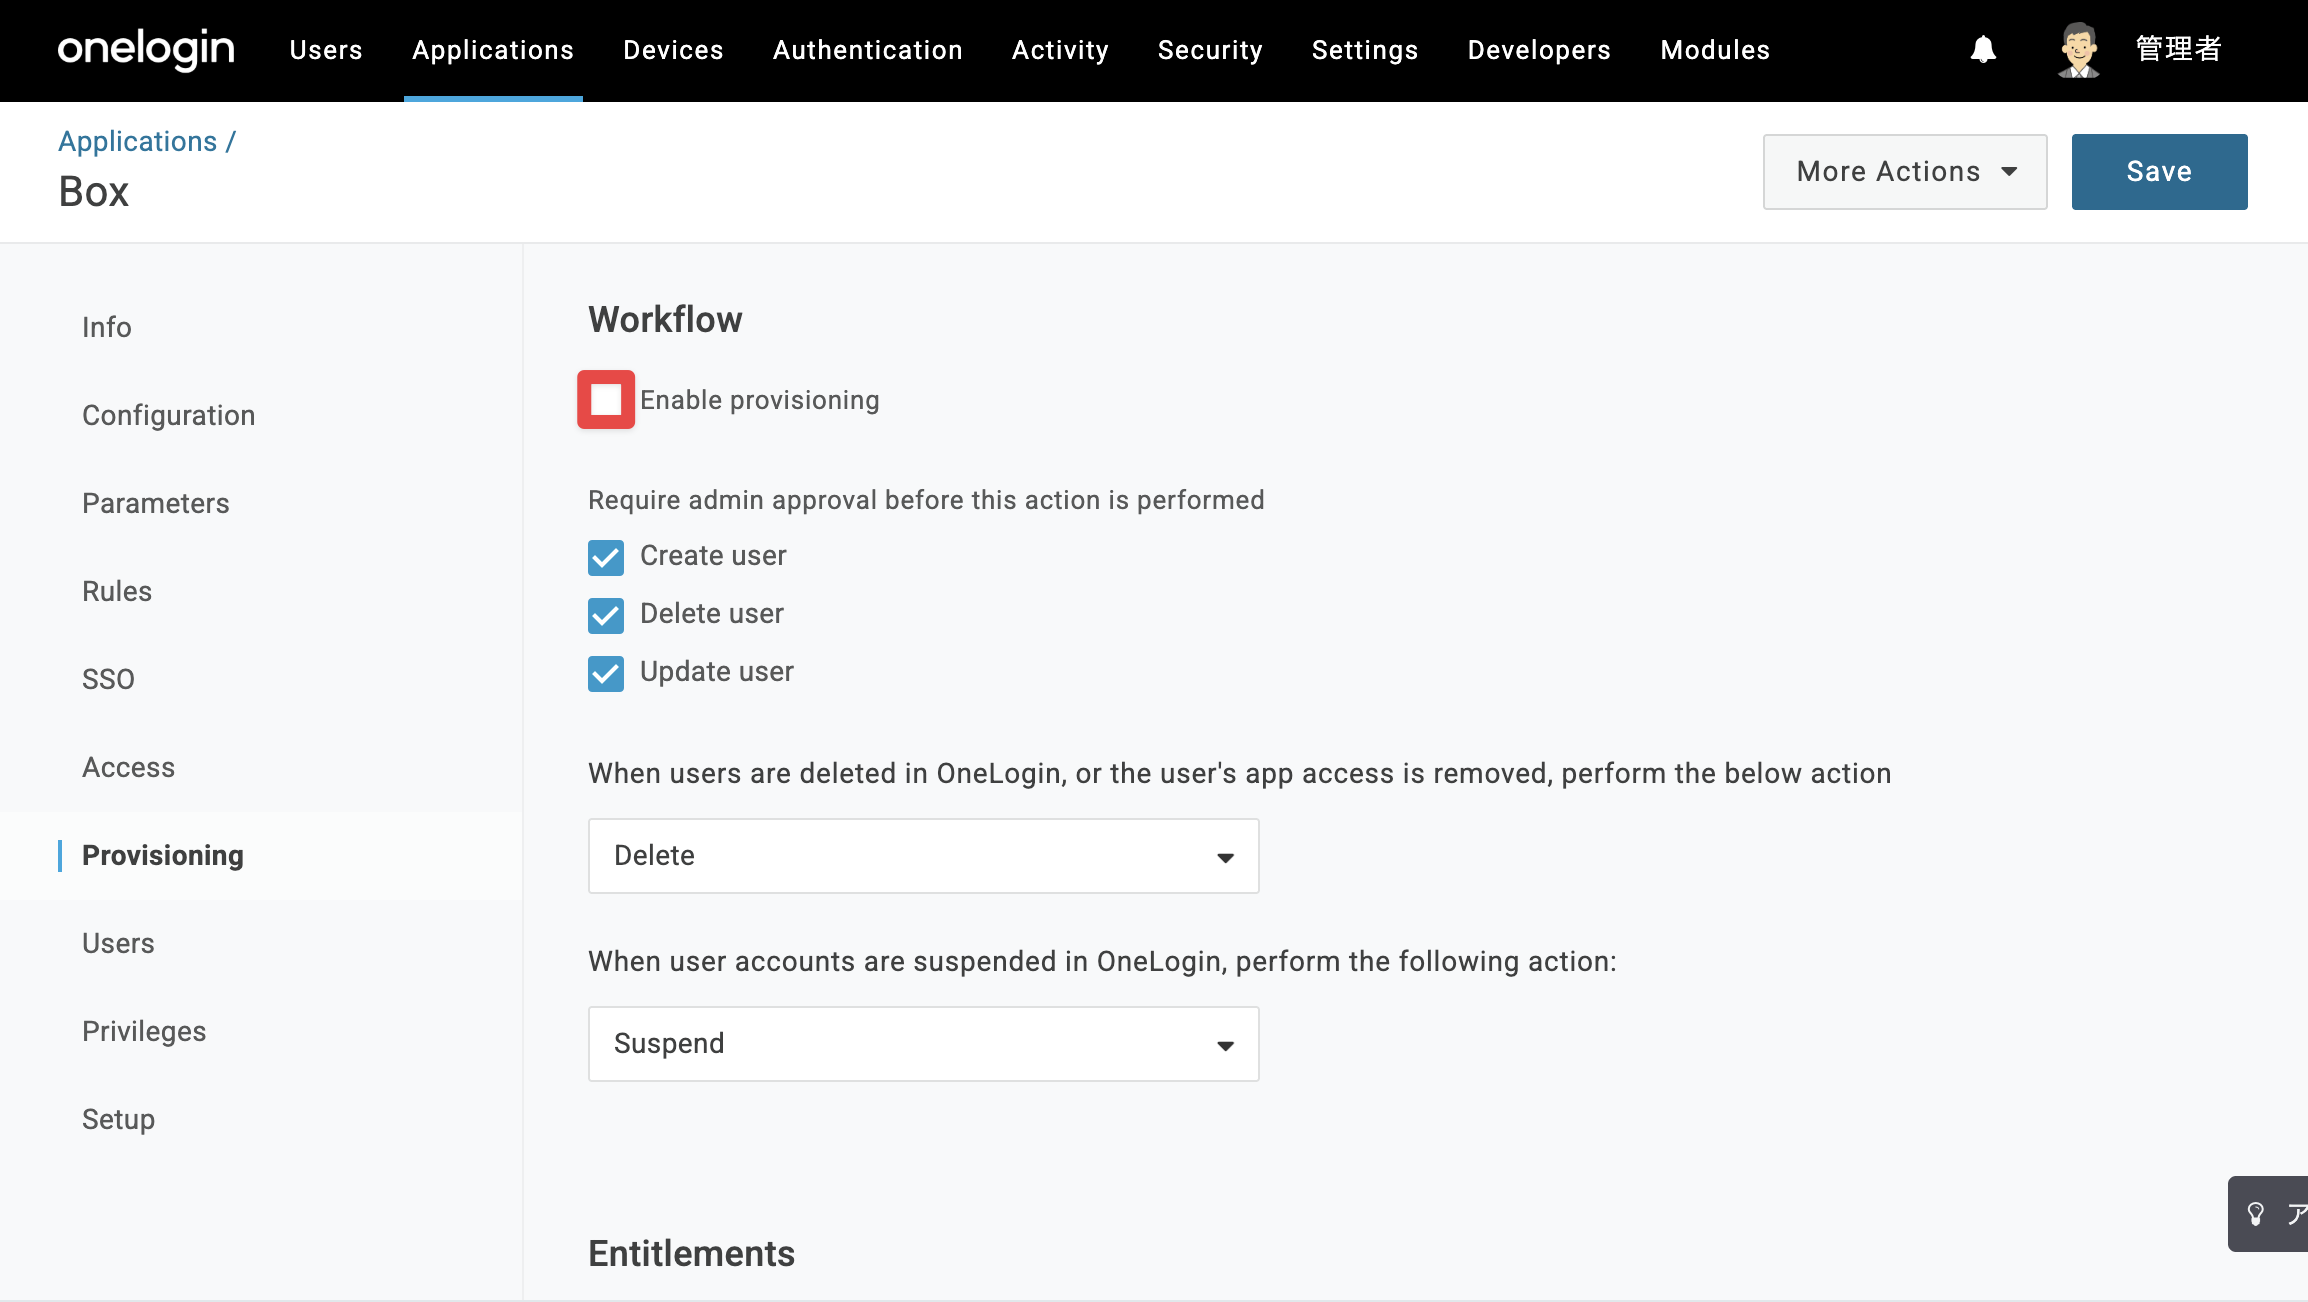Viewport: 2308px width, 1302px height.
Task: Open the lightbulb help widget
Action: click(x=2268, y=1214)
